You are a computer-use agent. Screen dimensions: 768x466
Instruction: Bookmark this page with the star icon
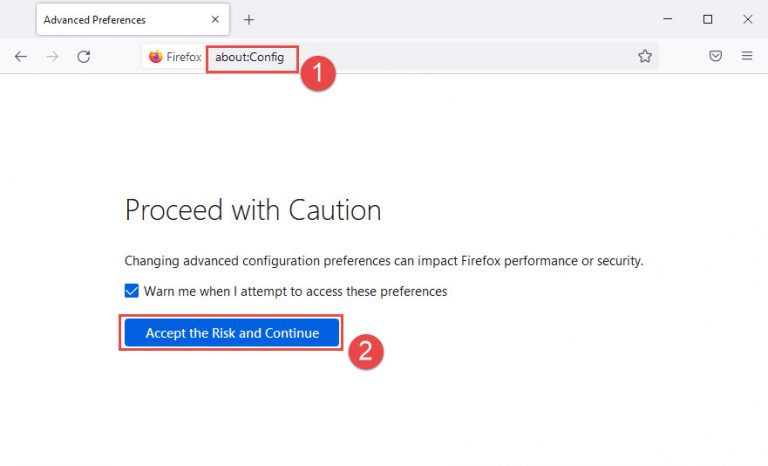pos(645,56)
